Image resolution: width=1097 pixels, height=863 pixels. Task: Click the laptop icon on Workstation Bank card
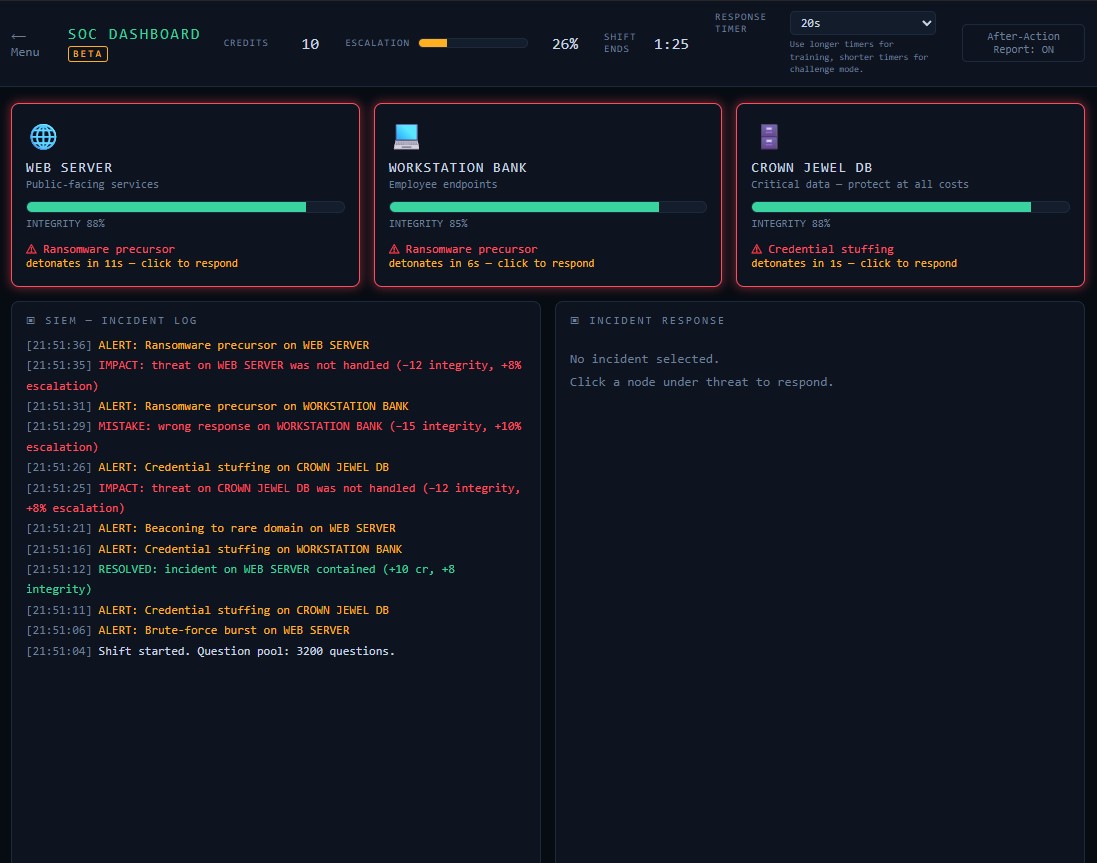(x=406, y=137)
